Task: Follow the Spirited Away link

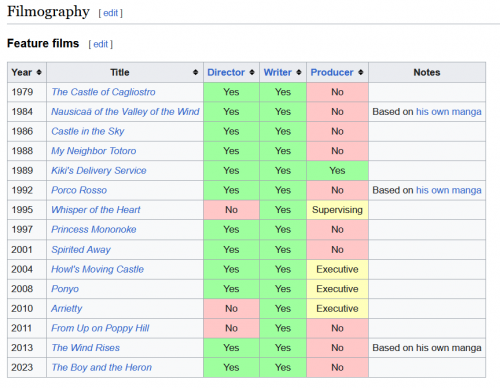Action: point(81,249)
